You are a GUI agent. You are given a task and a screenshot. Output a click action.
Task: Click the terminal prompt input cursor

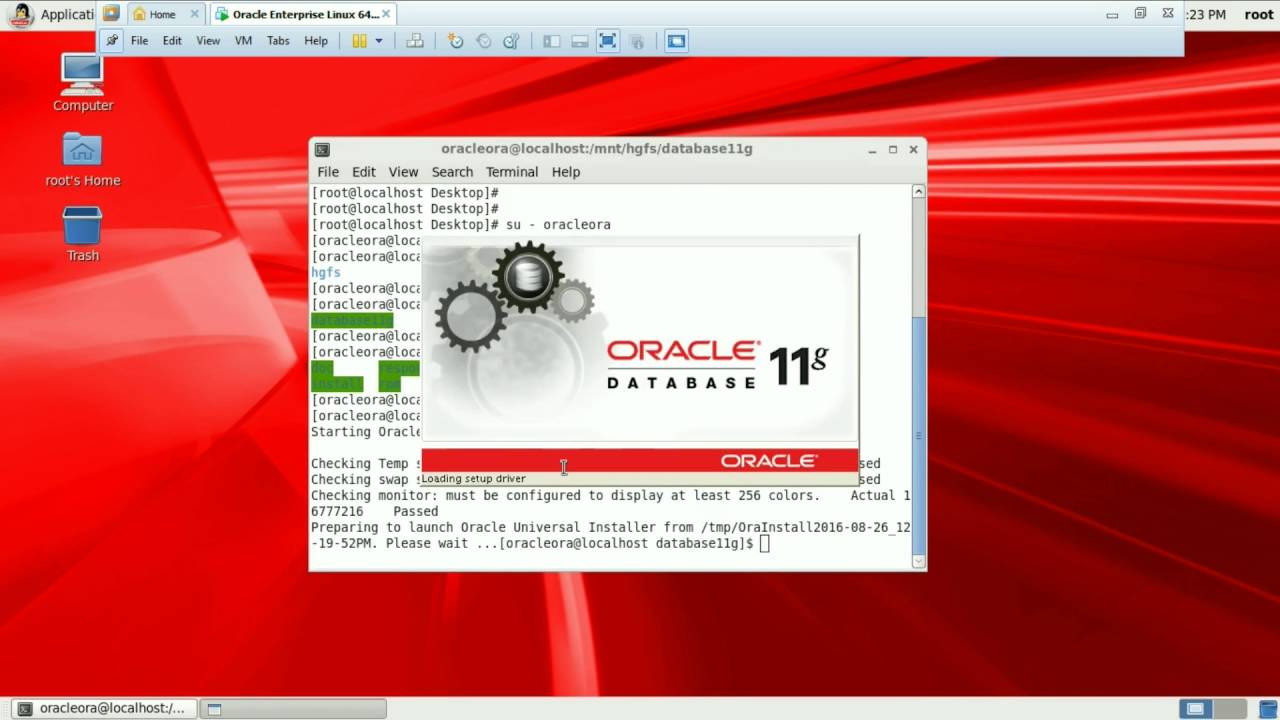click(x=765, y=543)
